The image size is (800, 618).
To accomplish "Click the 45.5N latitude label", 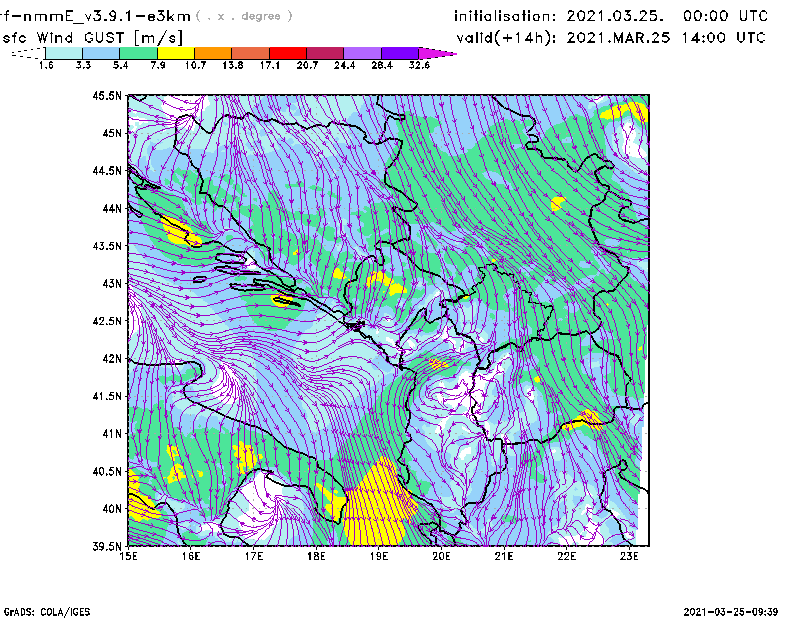I will click(x=107, y=95).
